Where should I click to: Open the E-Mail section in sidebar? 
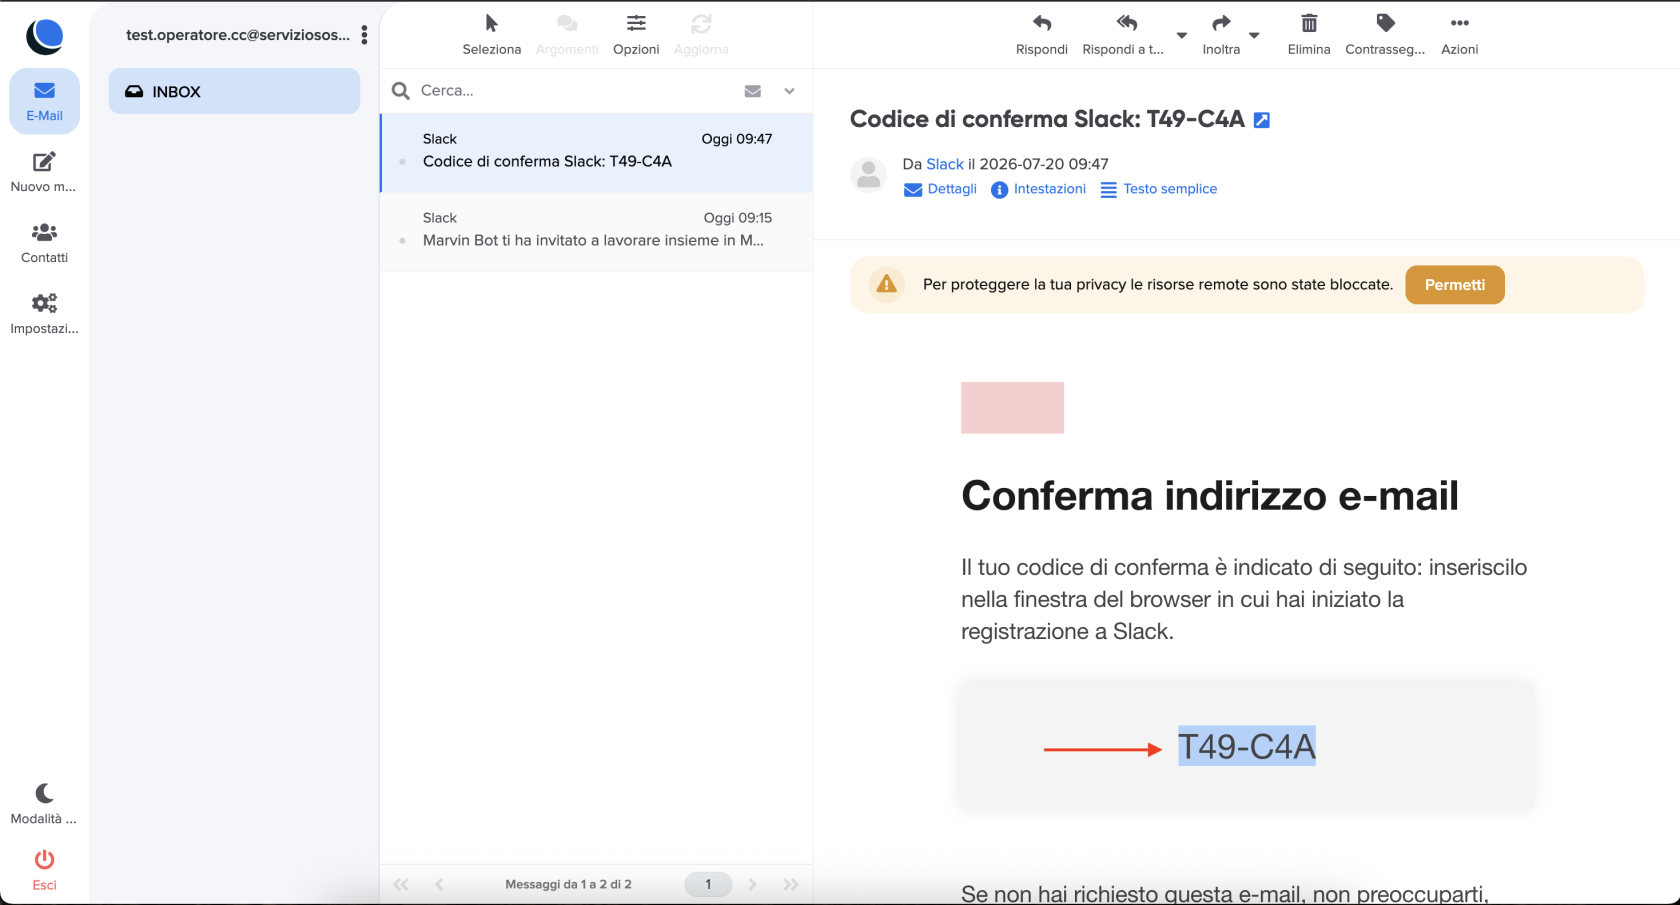point(44,101)
